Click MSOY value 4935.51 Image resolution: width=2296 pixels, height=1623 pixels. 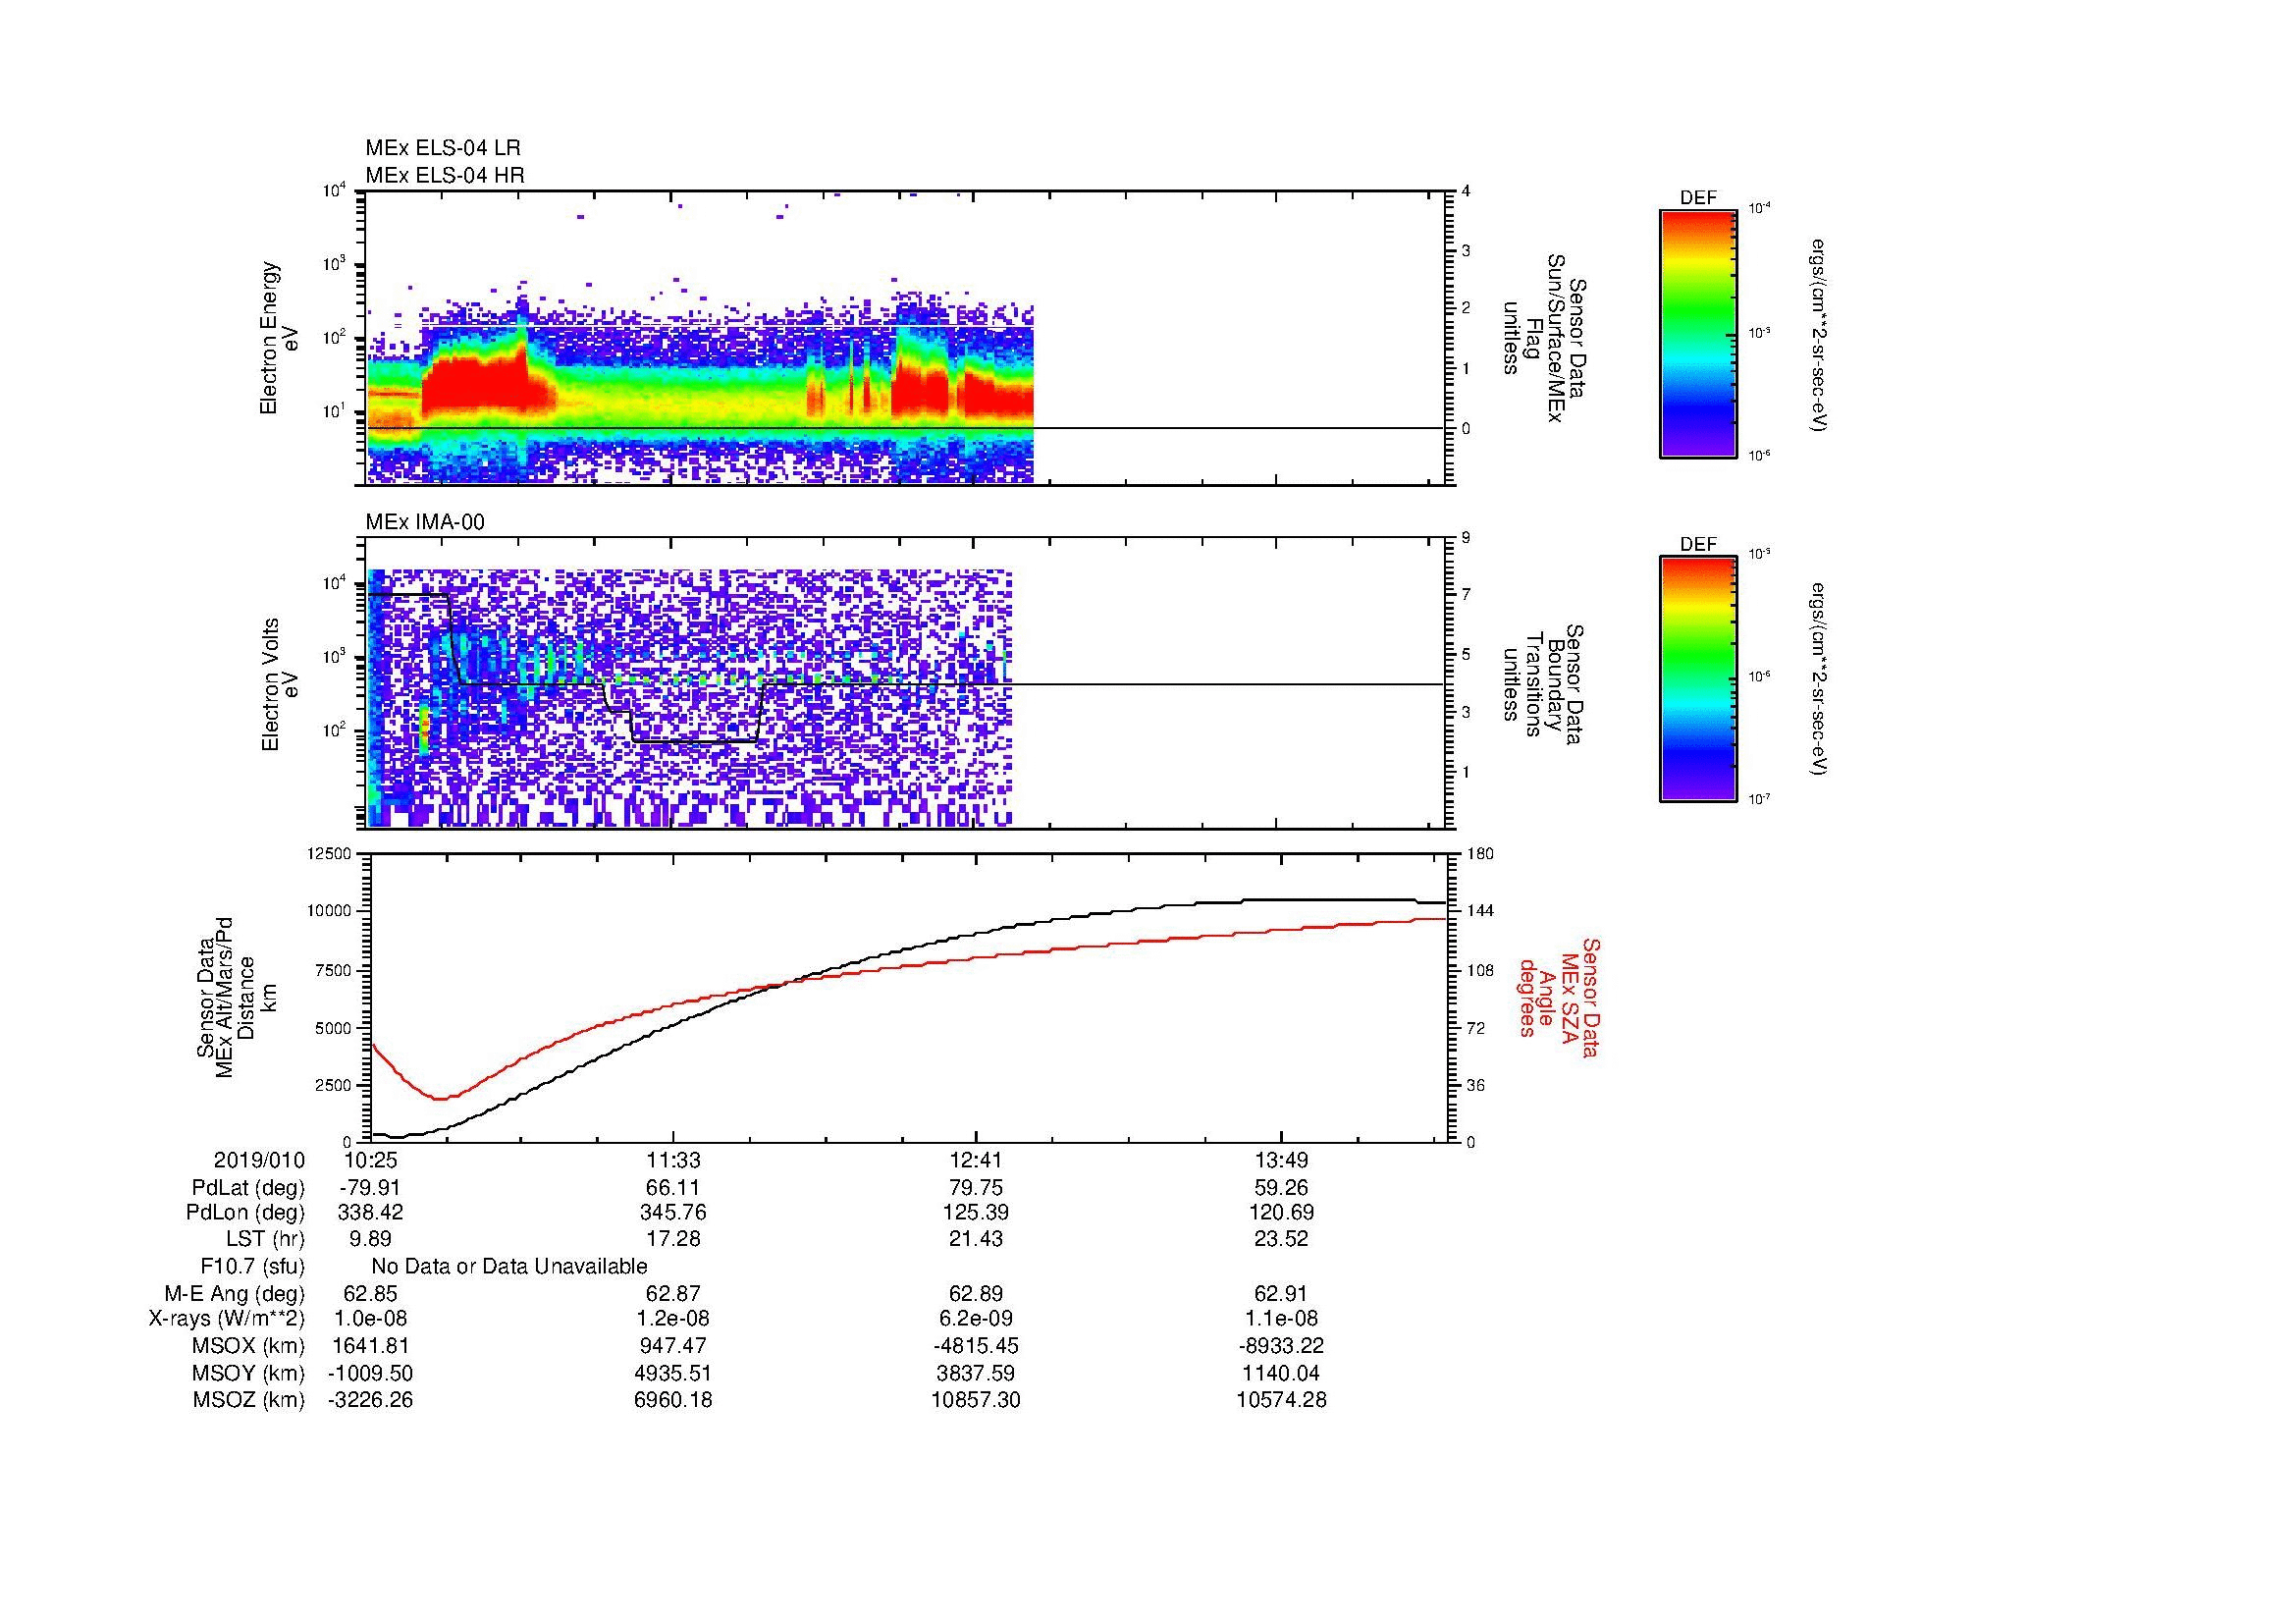click(x=674, y=1374)
